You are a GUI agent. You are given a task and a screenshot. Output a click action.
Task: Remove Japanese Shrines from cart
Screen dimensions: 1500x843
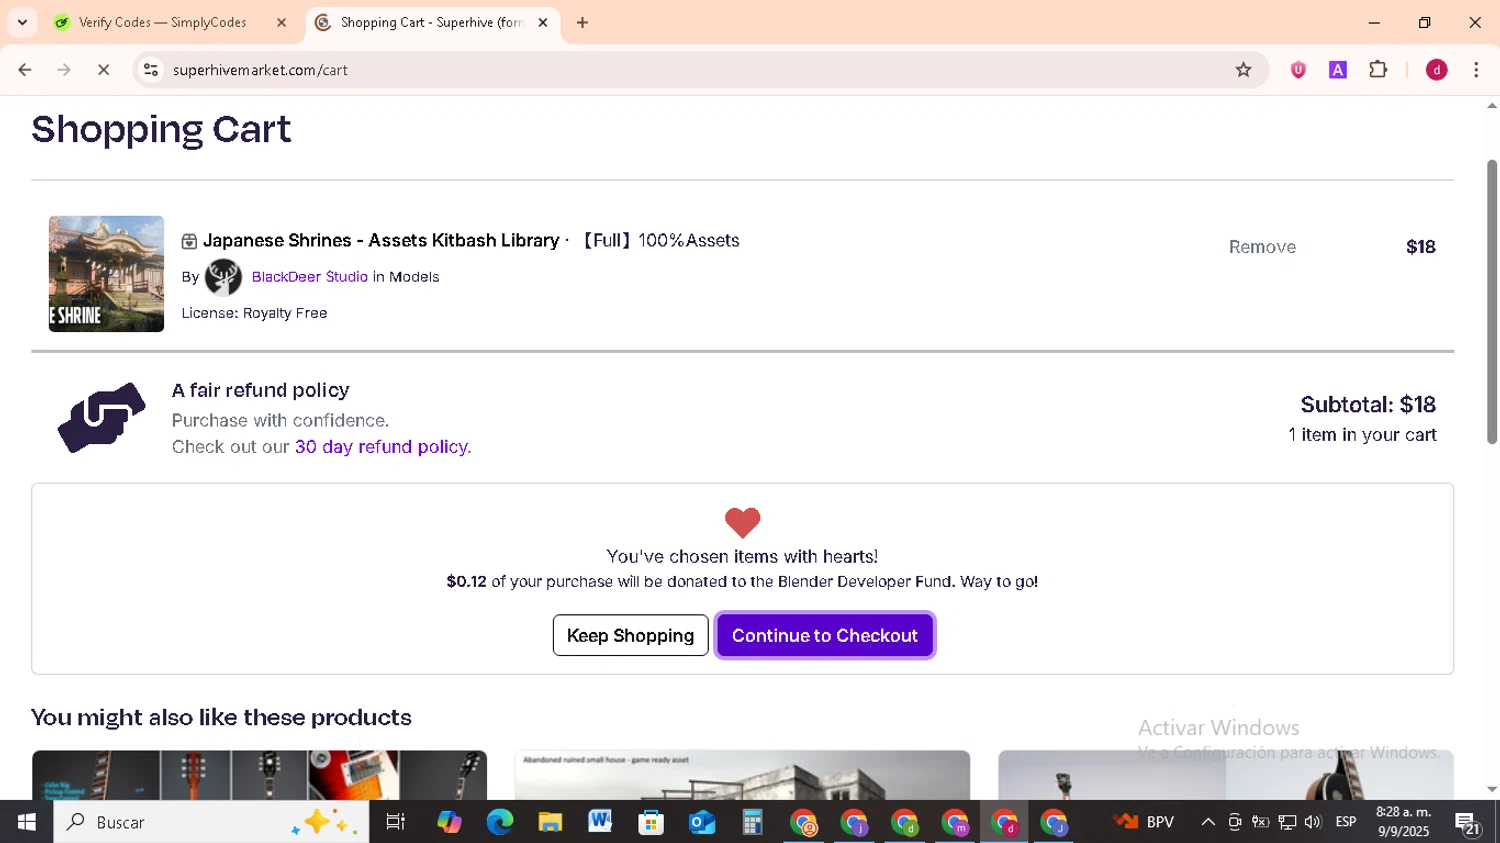click(x=1262, y=247)
